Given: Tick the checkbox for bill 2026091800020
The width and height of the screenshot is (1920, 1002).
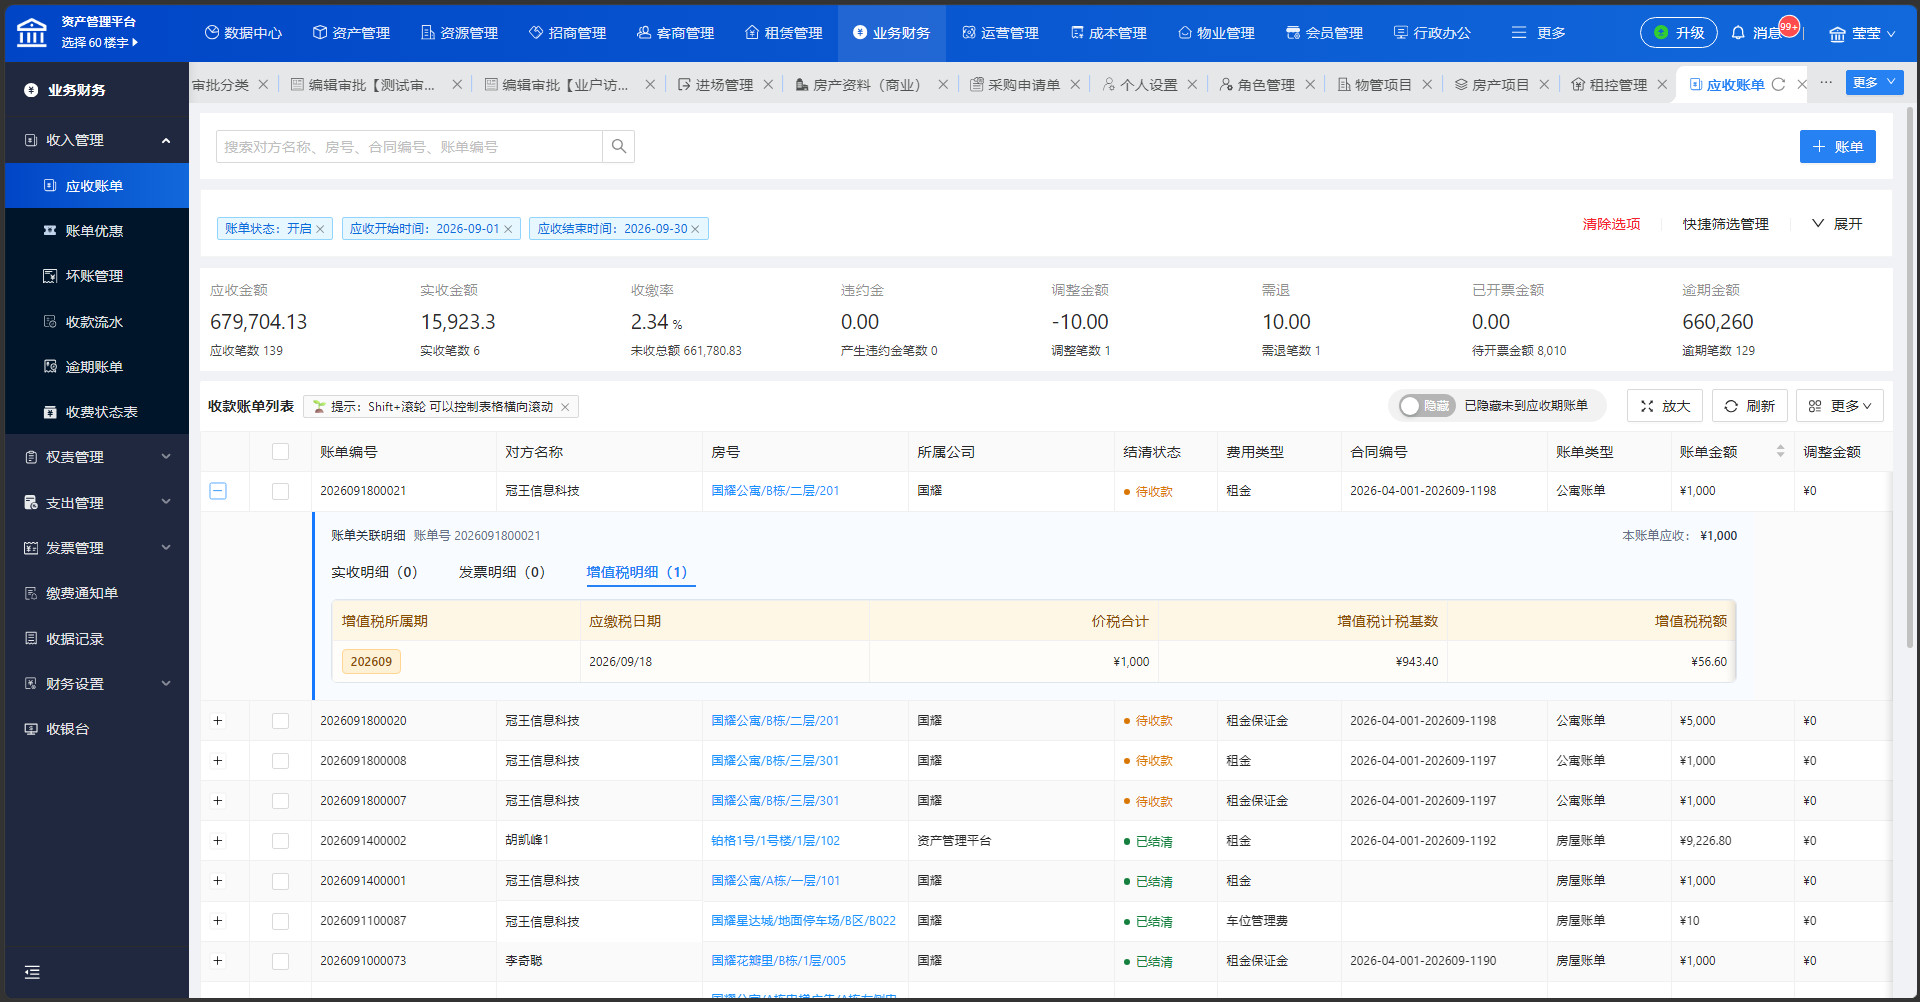Looking at the screenshot, I should [x=280, y=721].
